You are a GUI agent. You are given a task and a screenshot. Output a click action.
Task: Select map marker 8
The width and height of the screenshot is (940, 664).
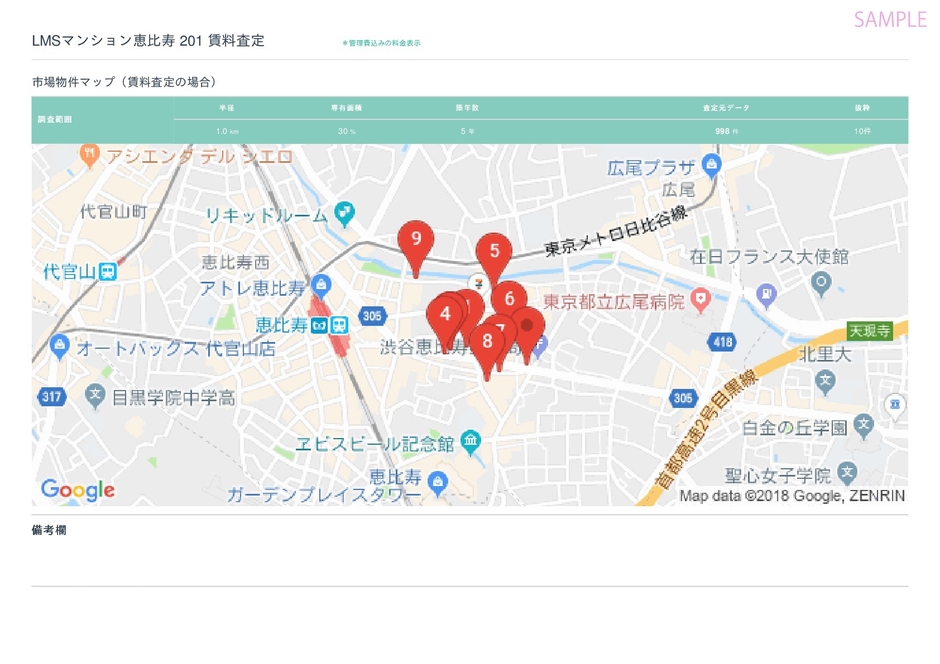[x=487, y=341]
